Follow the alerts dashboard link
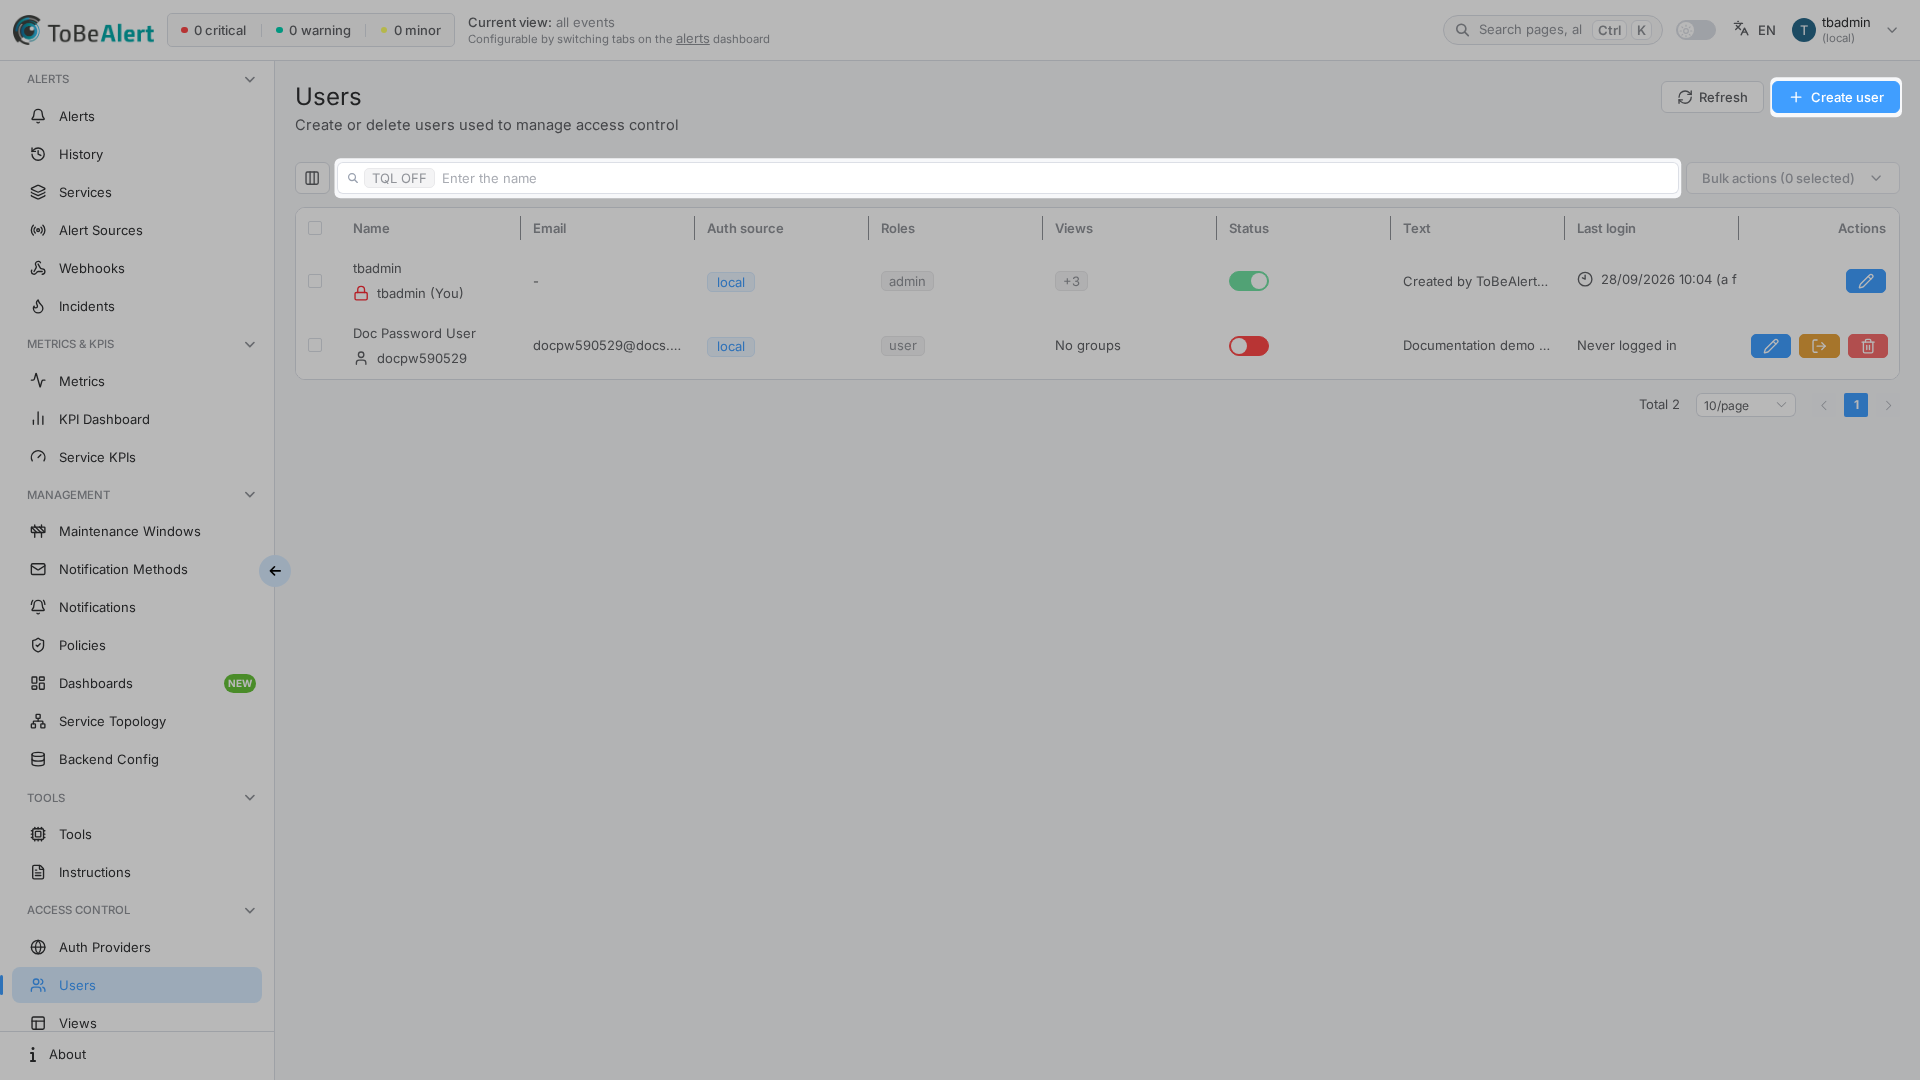This screenshot has width=1920, height=1080. [692, 39]
